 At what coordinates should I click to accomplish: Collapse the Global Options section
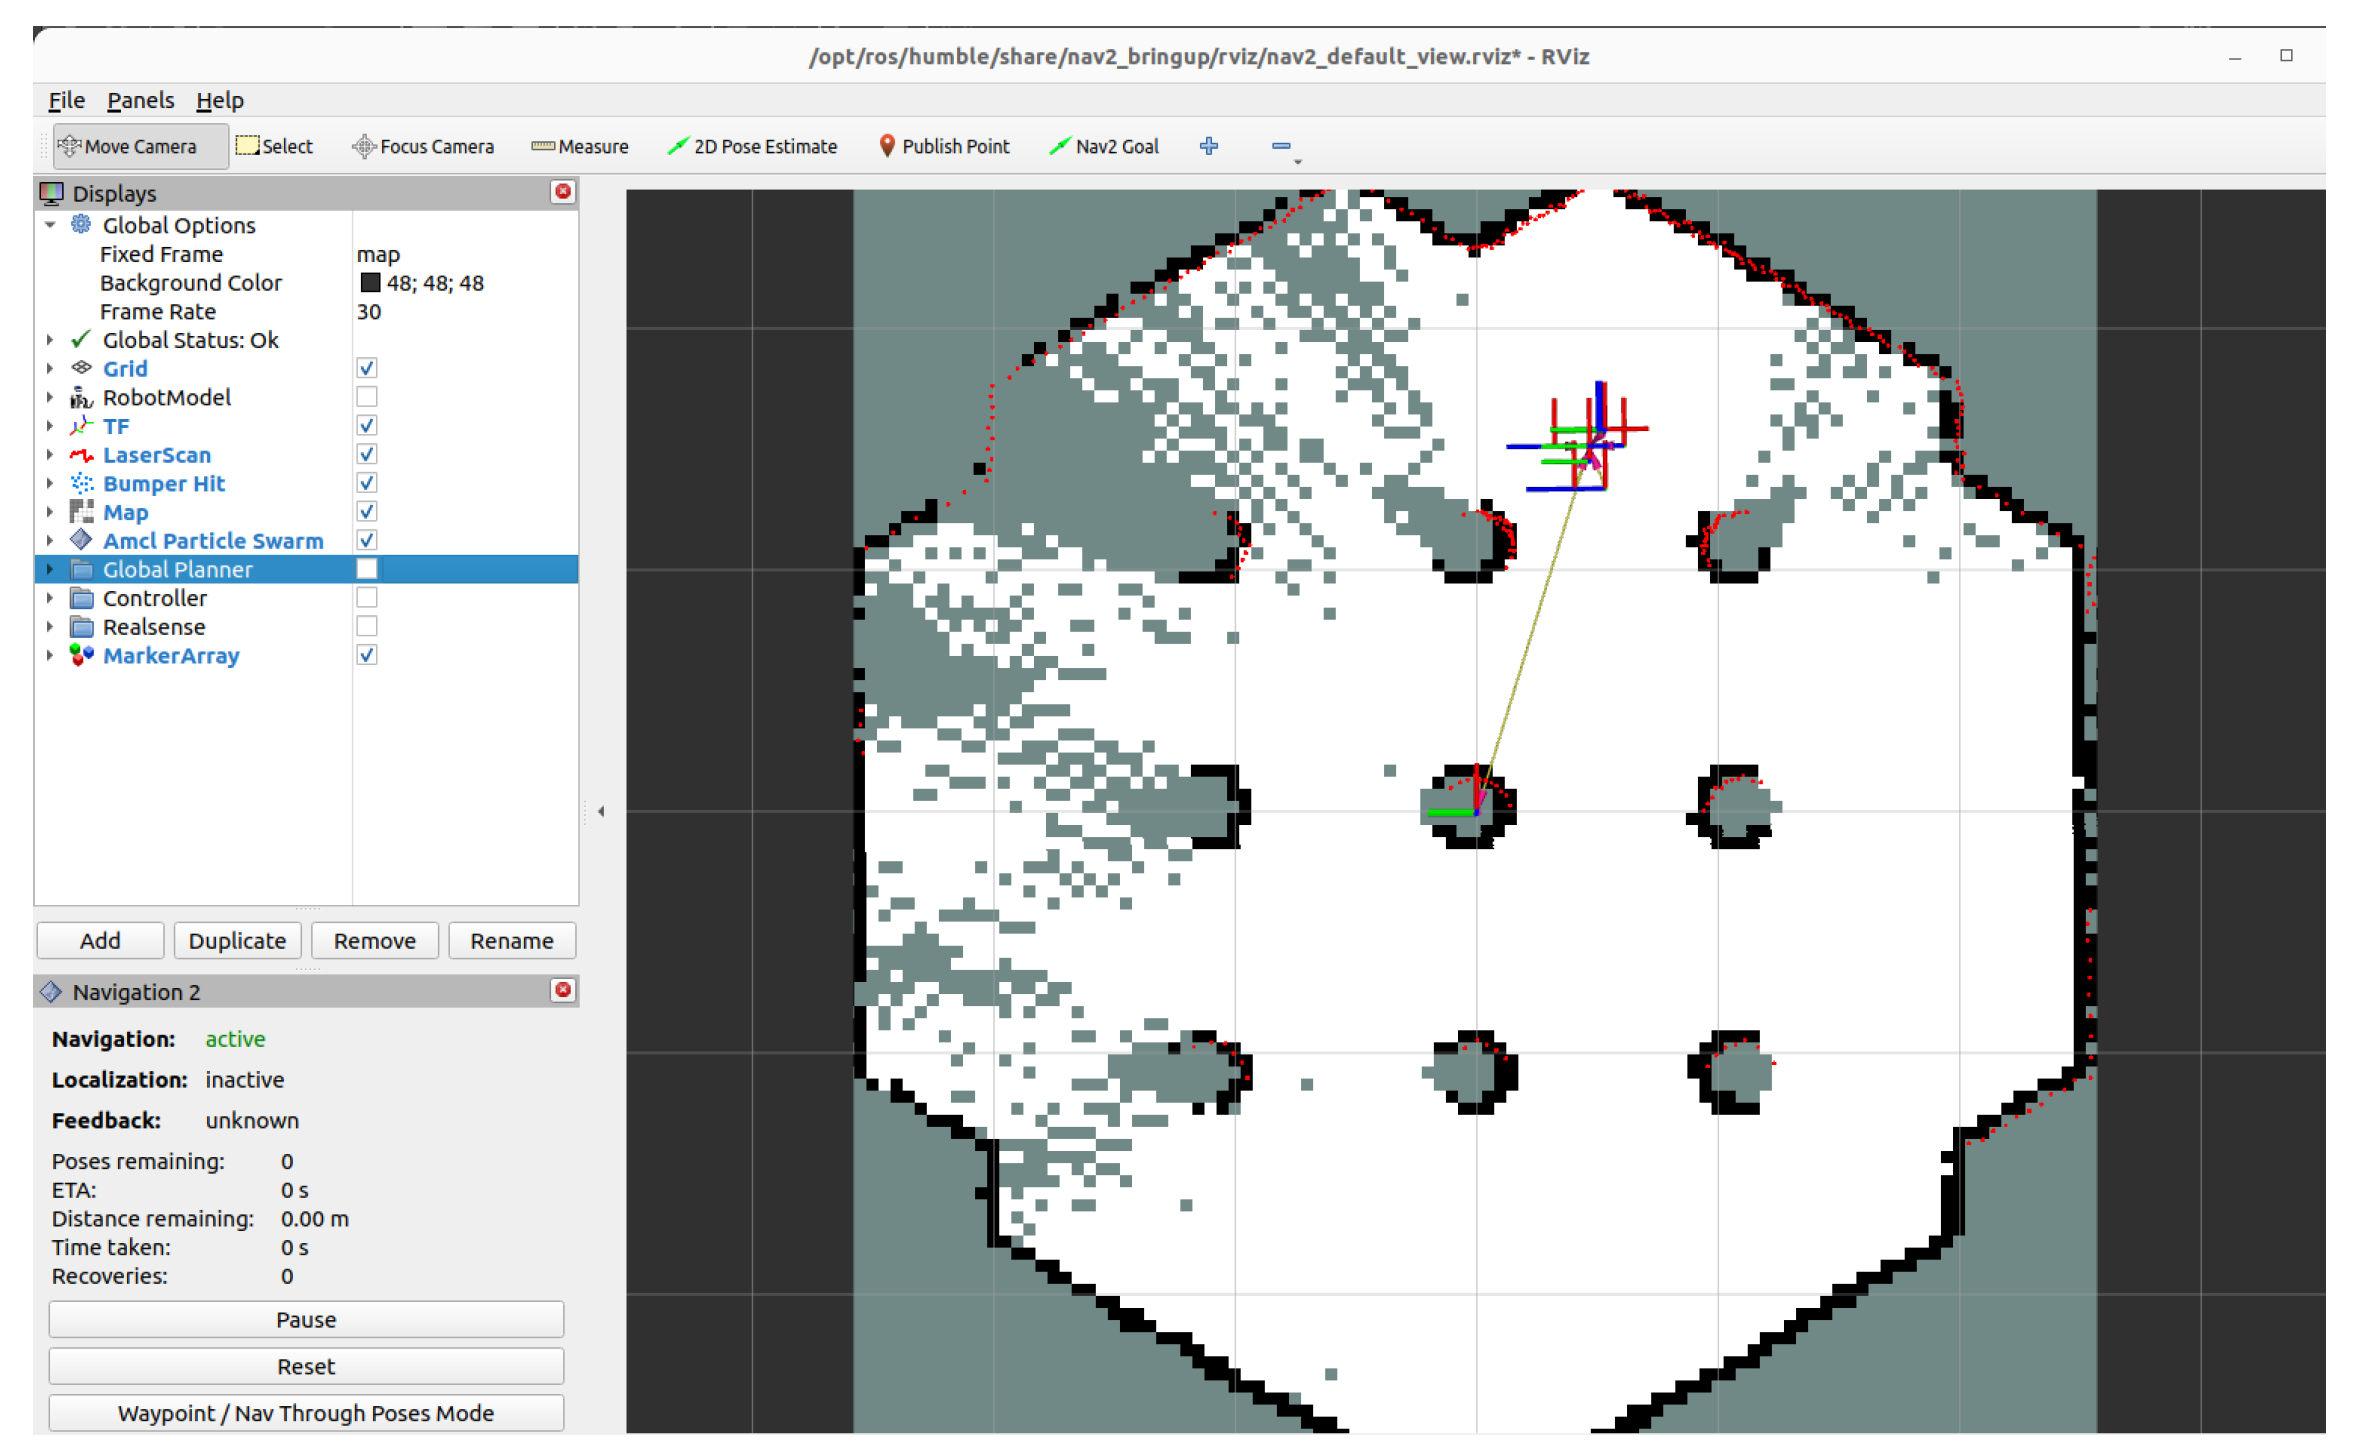click(50, 225)
